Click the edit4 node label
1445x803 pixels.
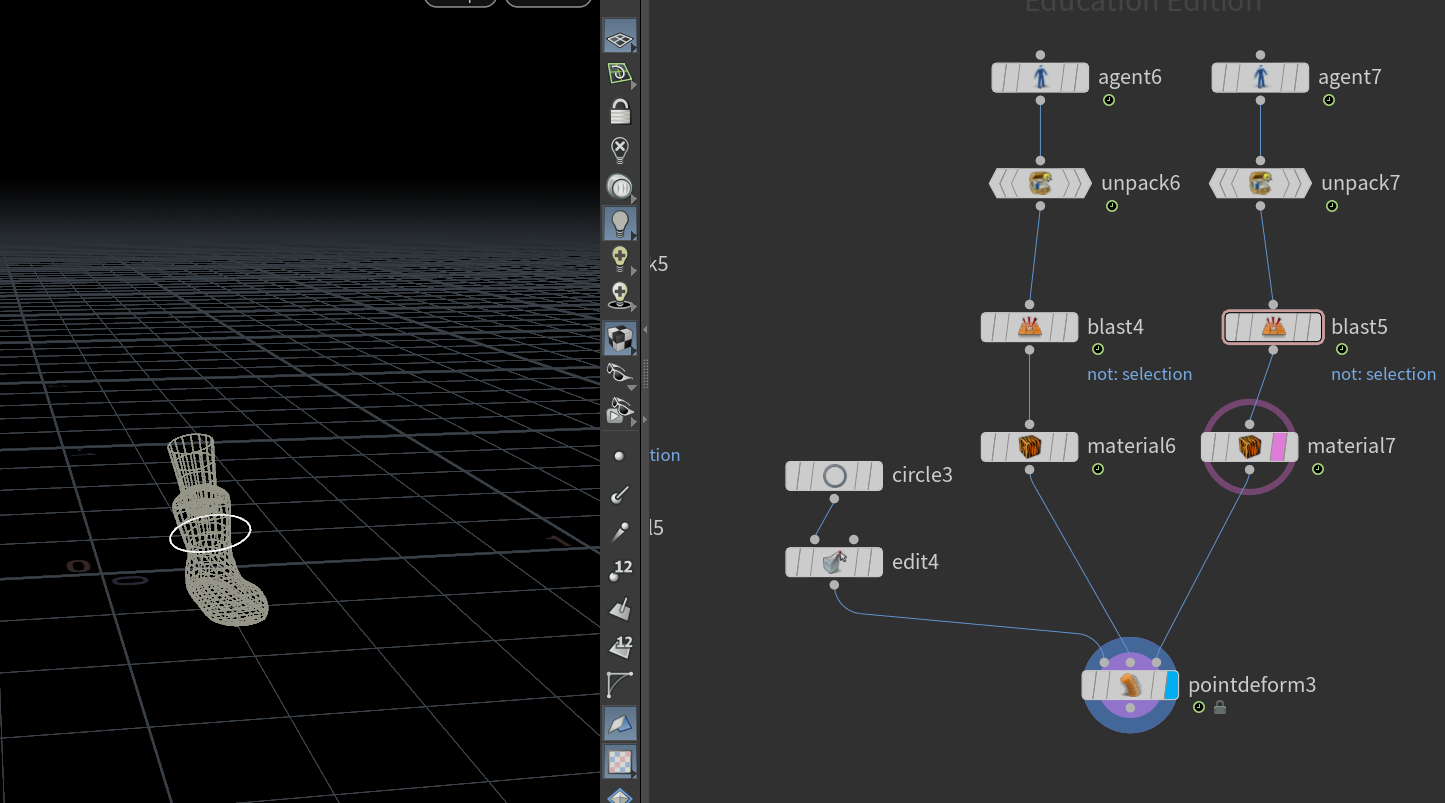coord(915,562)
